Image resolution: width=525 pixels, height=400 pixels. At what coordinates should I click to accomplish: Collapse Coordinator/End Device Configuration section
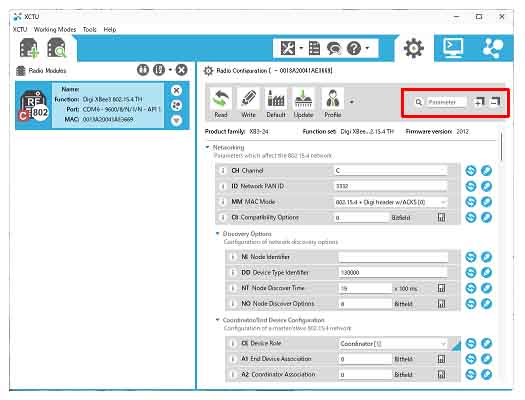tap(218, 320)
